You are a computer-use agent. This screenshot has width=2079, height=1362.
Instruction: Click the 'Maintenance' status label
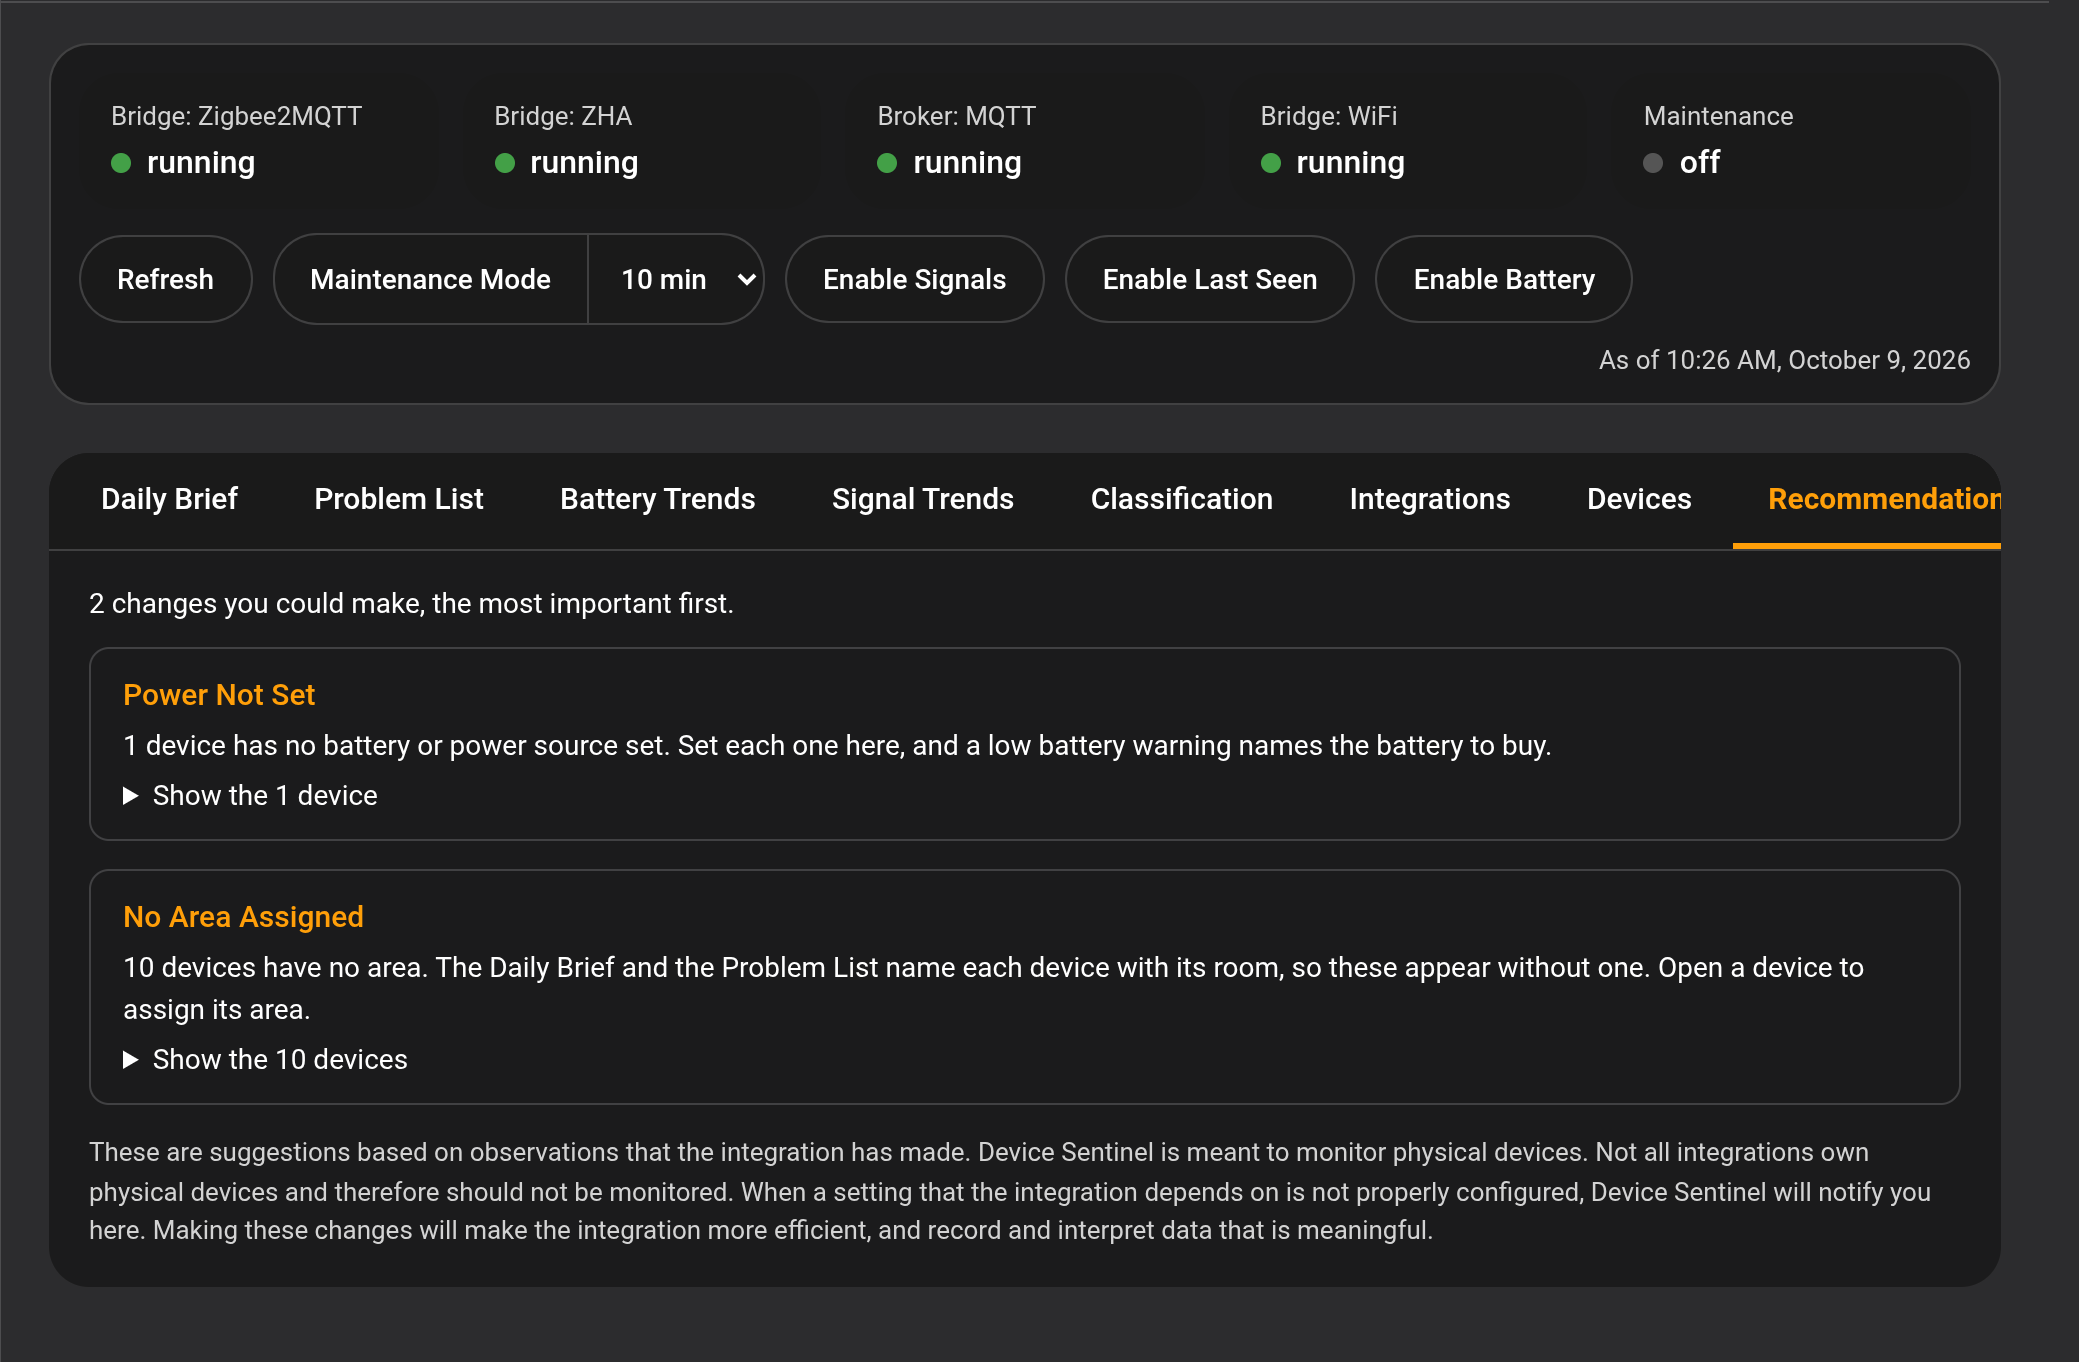coord(1718,116)
